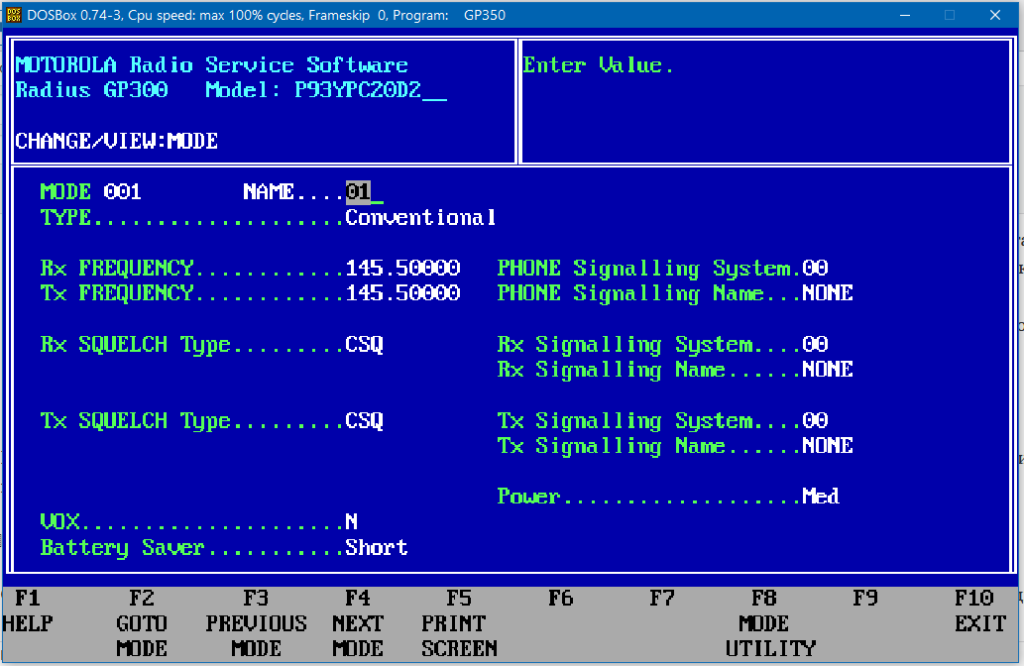Viewport: 1024px width, 666px height.
Task: Click the Rx FREQUENCY label
Action: pyautogui.click(x=117, y=268)
